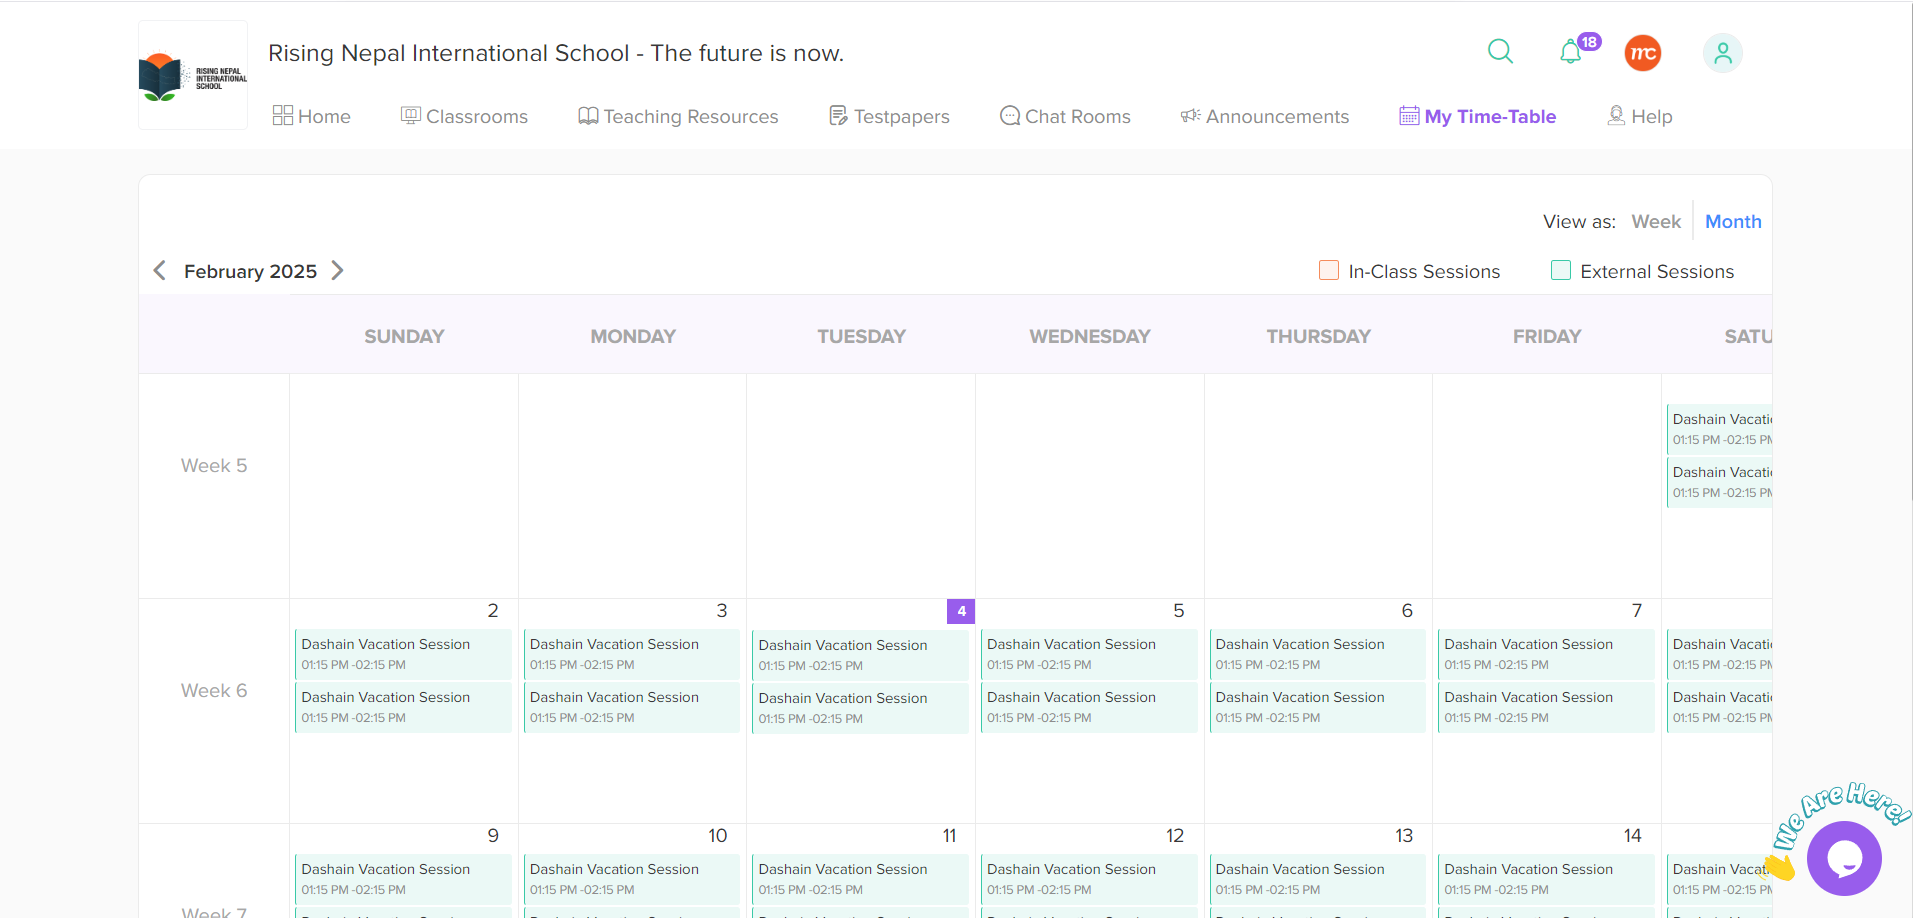
Task: Click the orange MC avatar icon
Action: [x=1642, y=53]
